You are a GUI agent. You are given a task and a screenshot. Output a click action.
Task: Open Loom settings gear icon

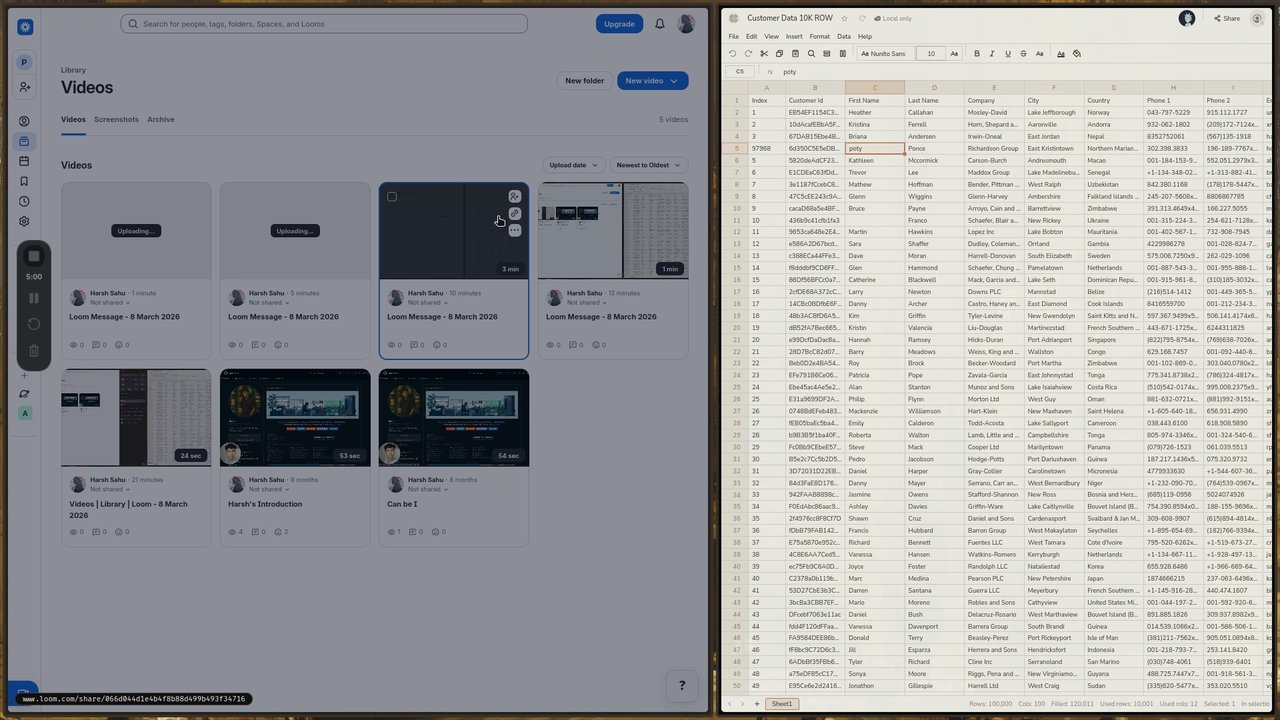pos(25,221)
